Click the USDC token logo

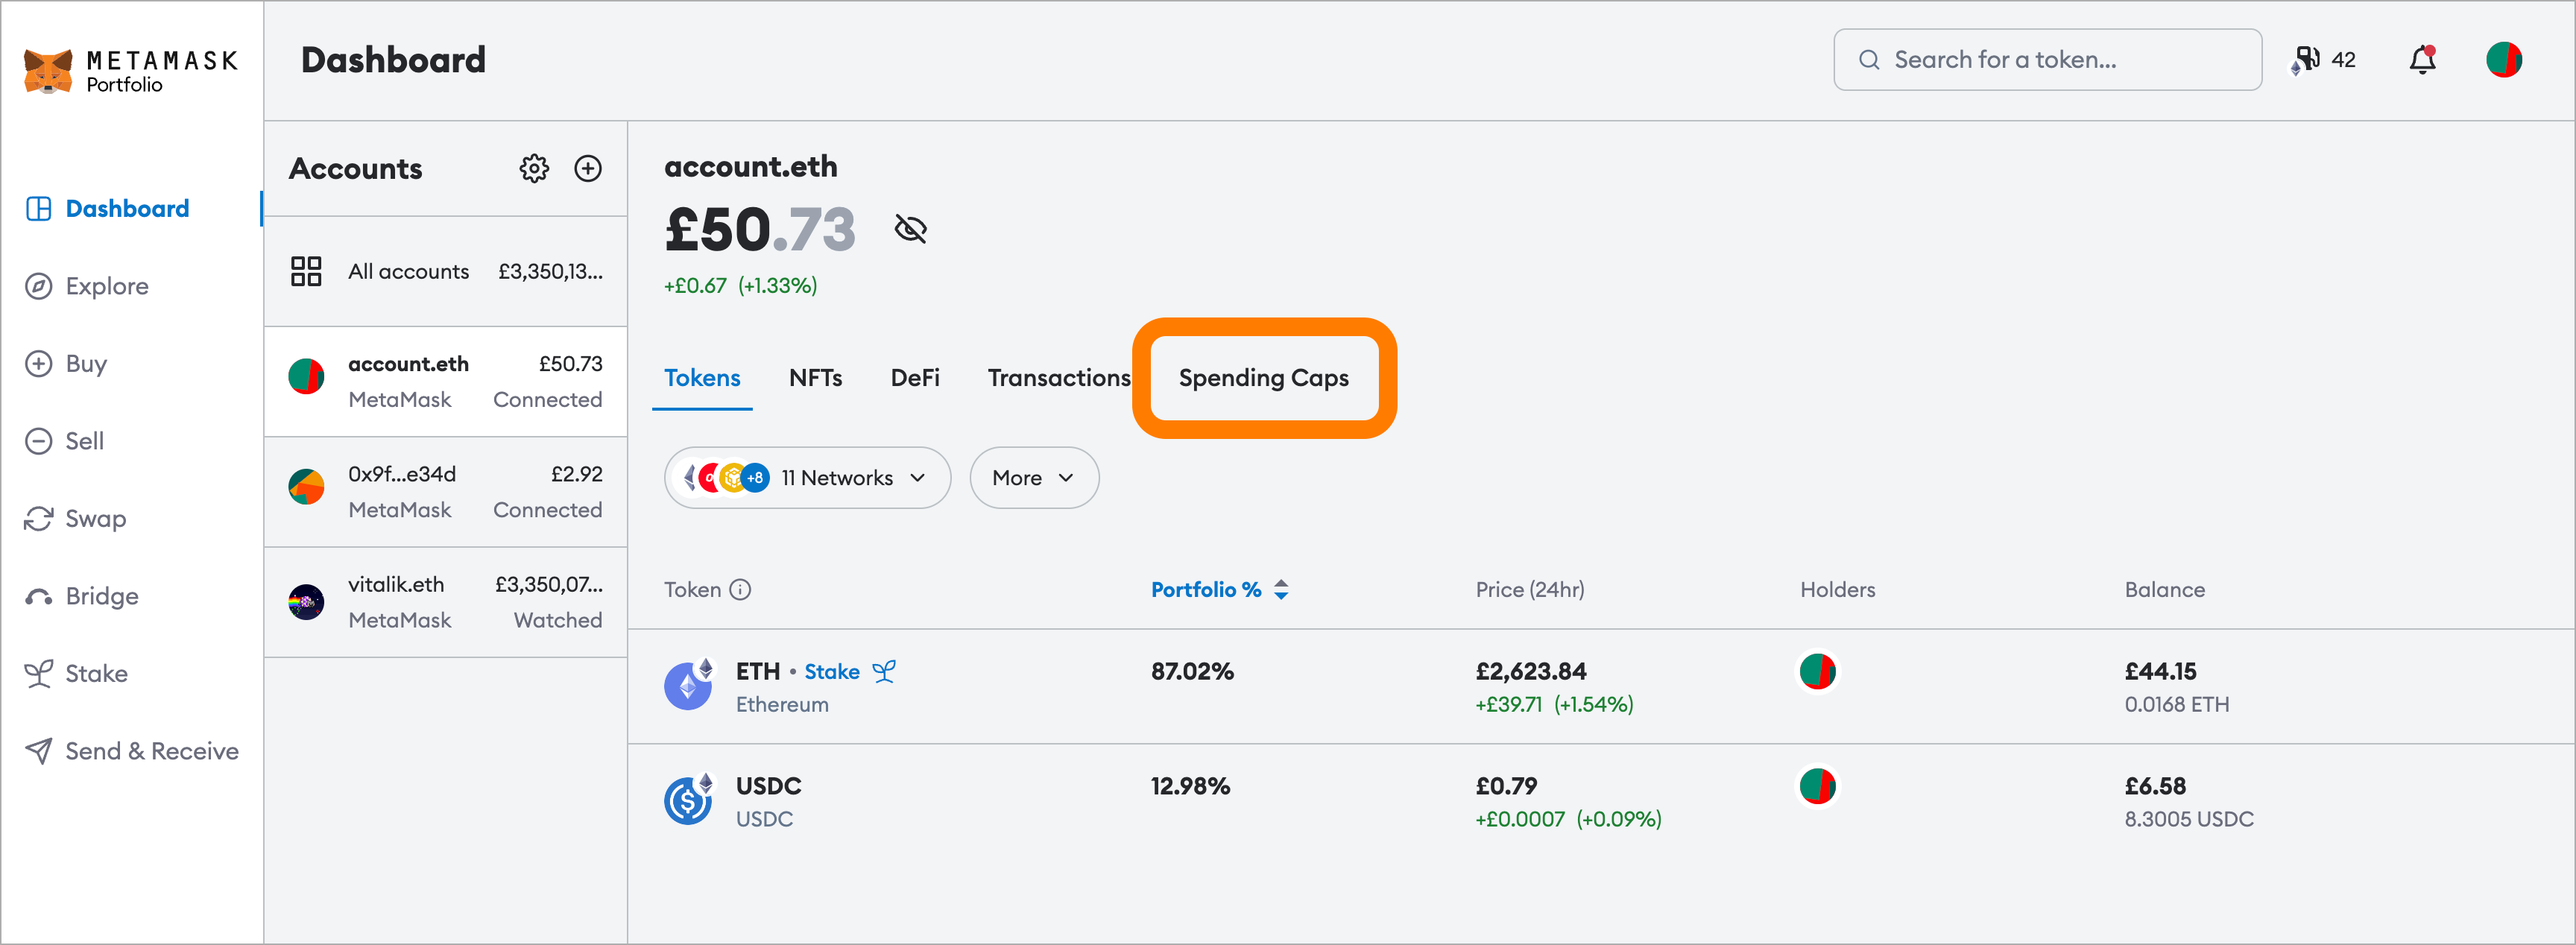[x=688, y=800]
